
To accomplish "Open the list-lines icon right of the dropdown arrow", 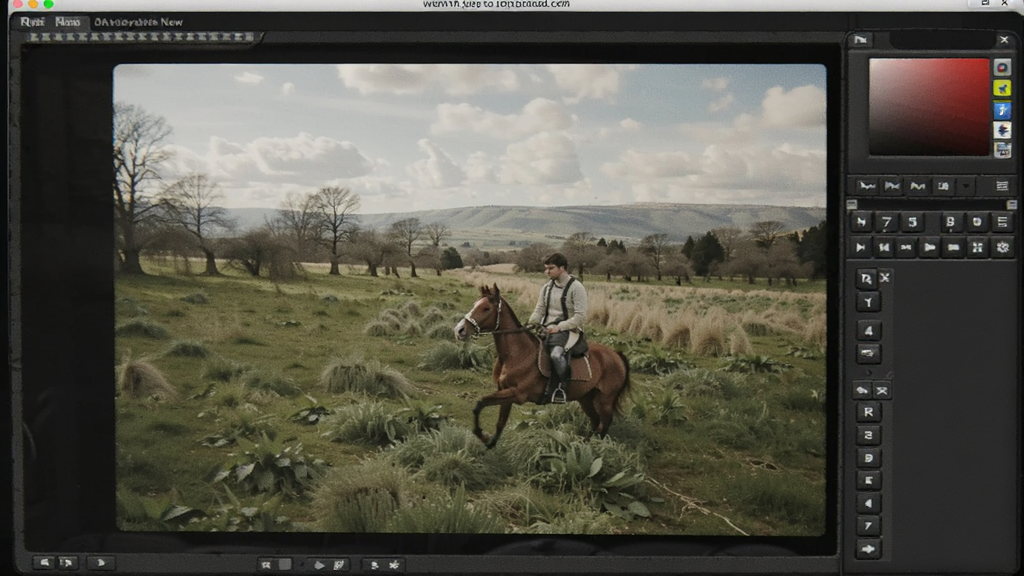I will 1002,186.
